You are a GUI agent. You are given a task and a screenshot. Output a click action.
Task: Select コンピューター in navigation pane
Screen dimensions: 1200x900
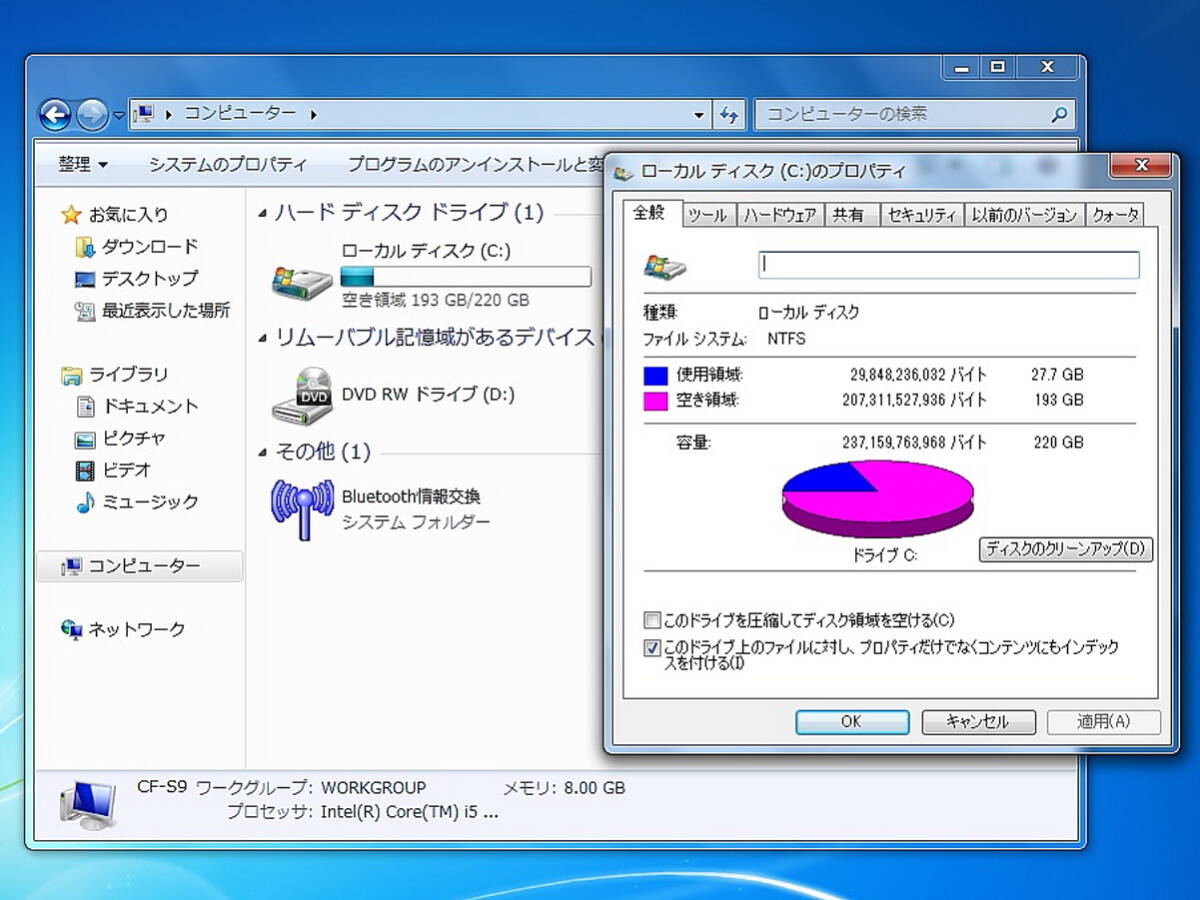[139, 566]
